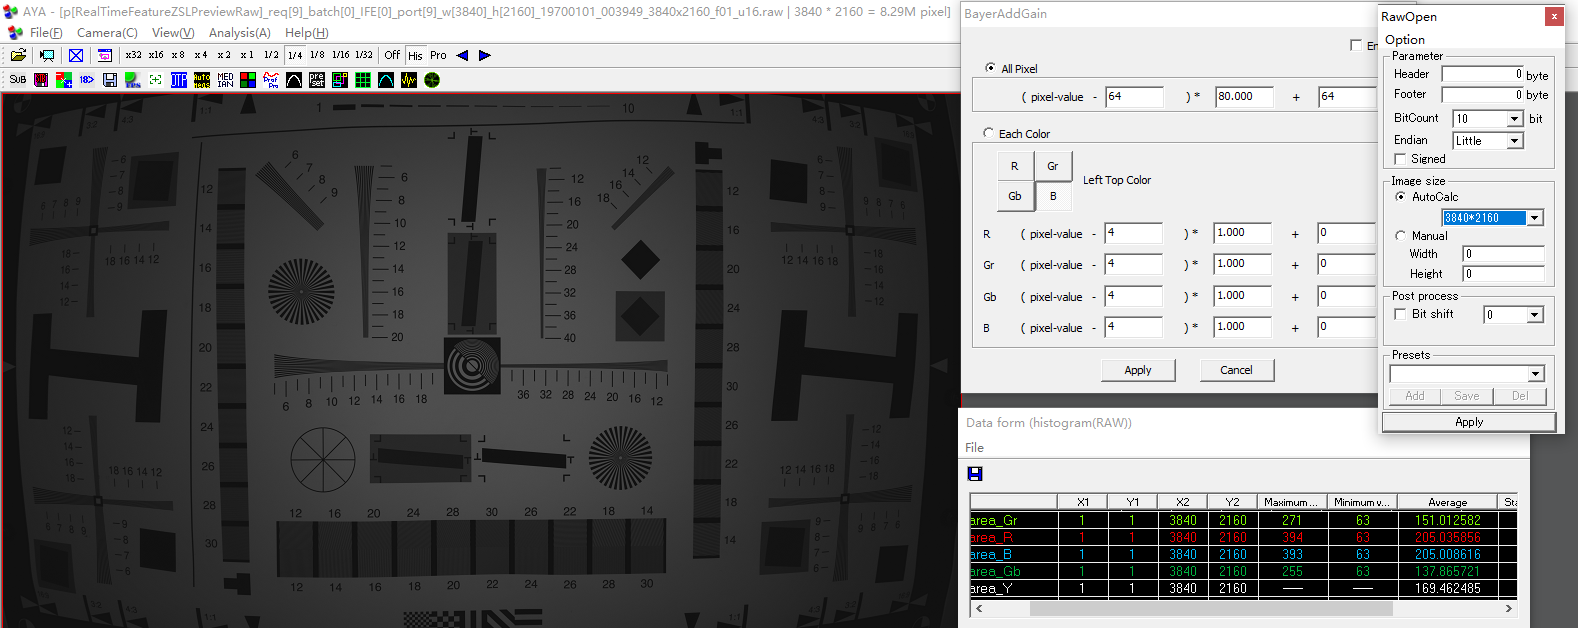Click the green grid icon
Viewport: 1578px width, 628px height.
363,80
